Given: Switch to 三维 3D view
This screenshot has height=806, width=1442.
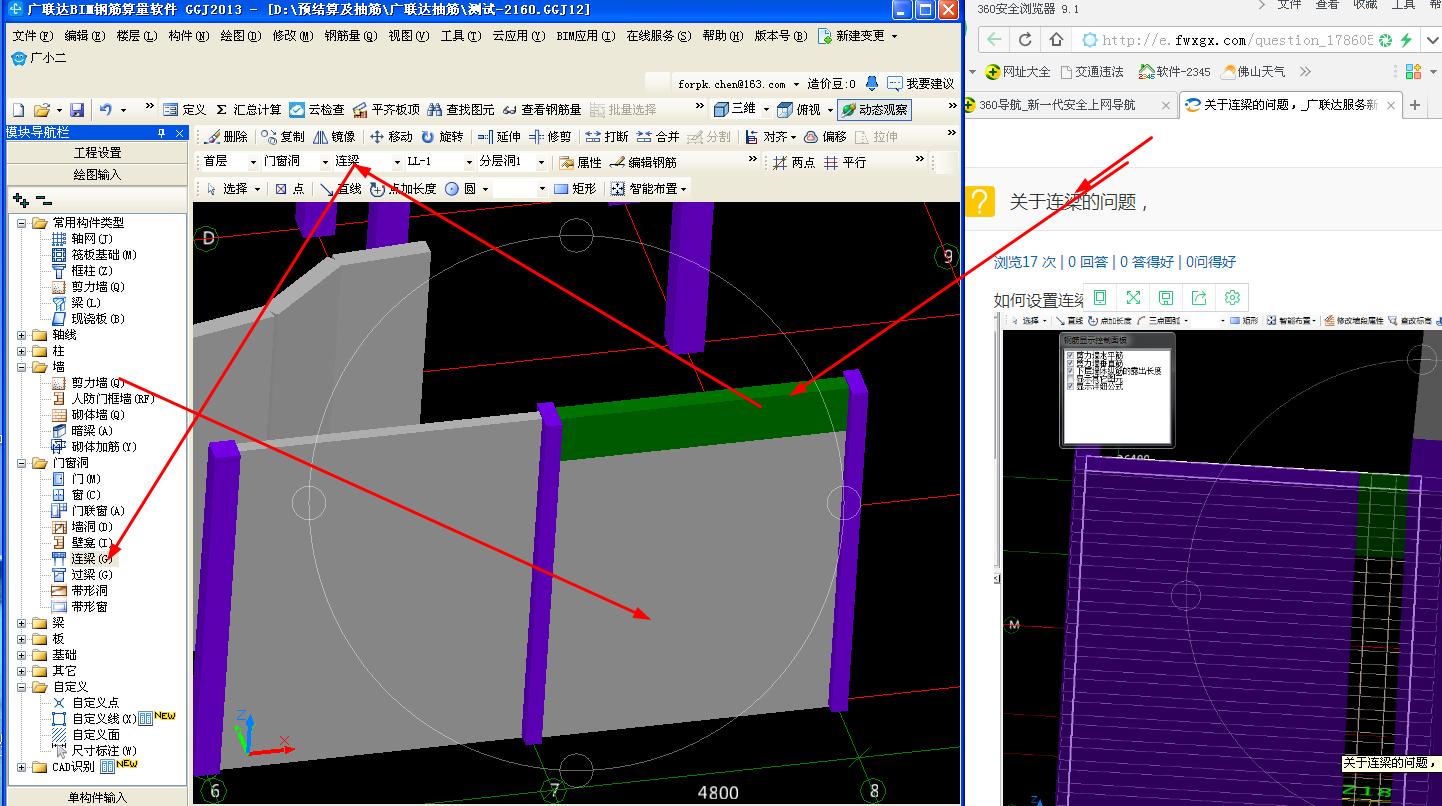Looking at the screenshot, I should click(x=735, y=109).
